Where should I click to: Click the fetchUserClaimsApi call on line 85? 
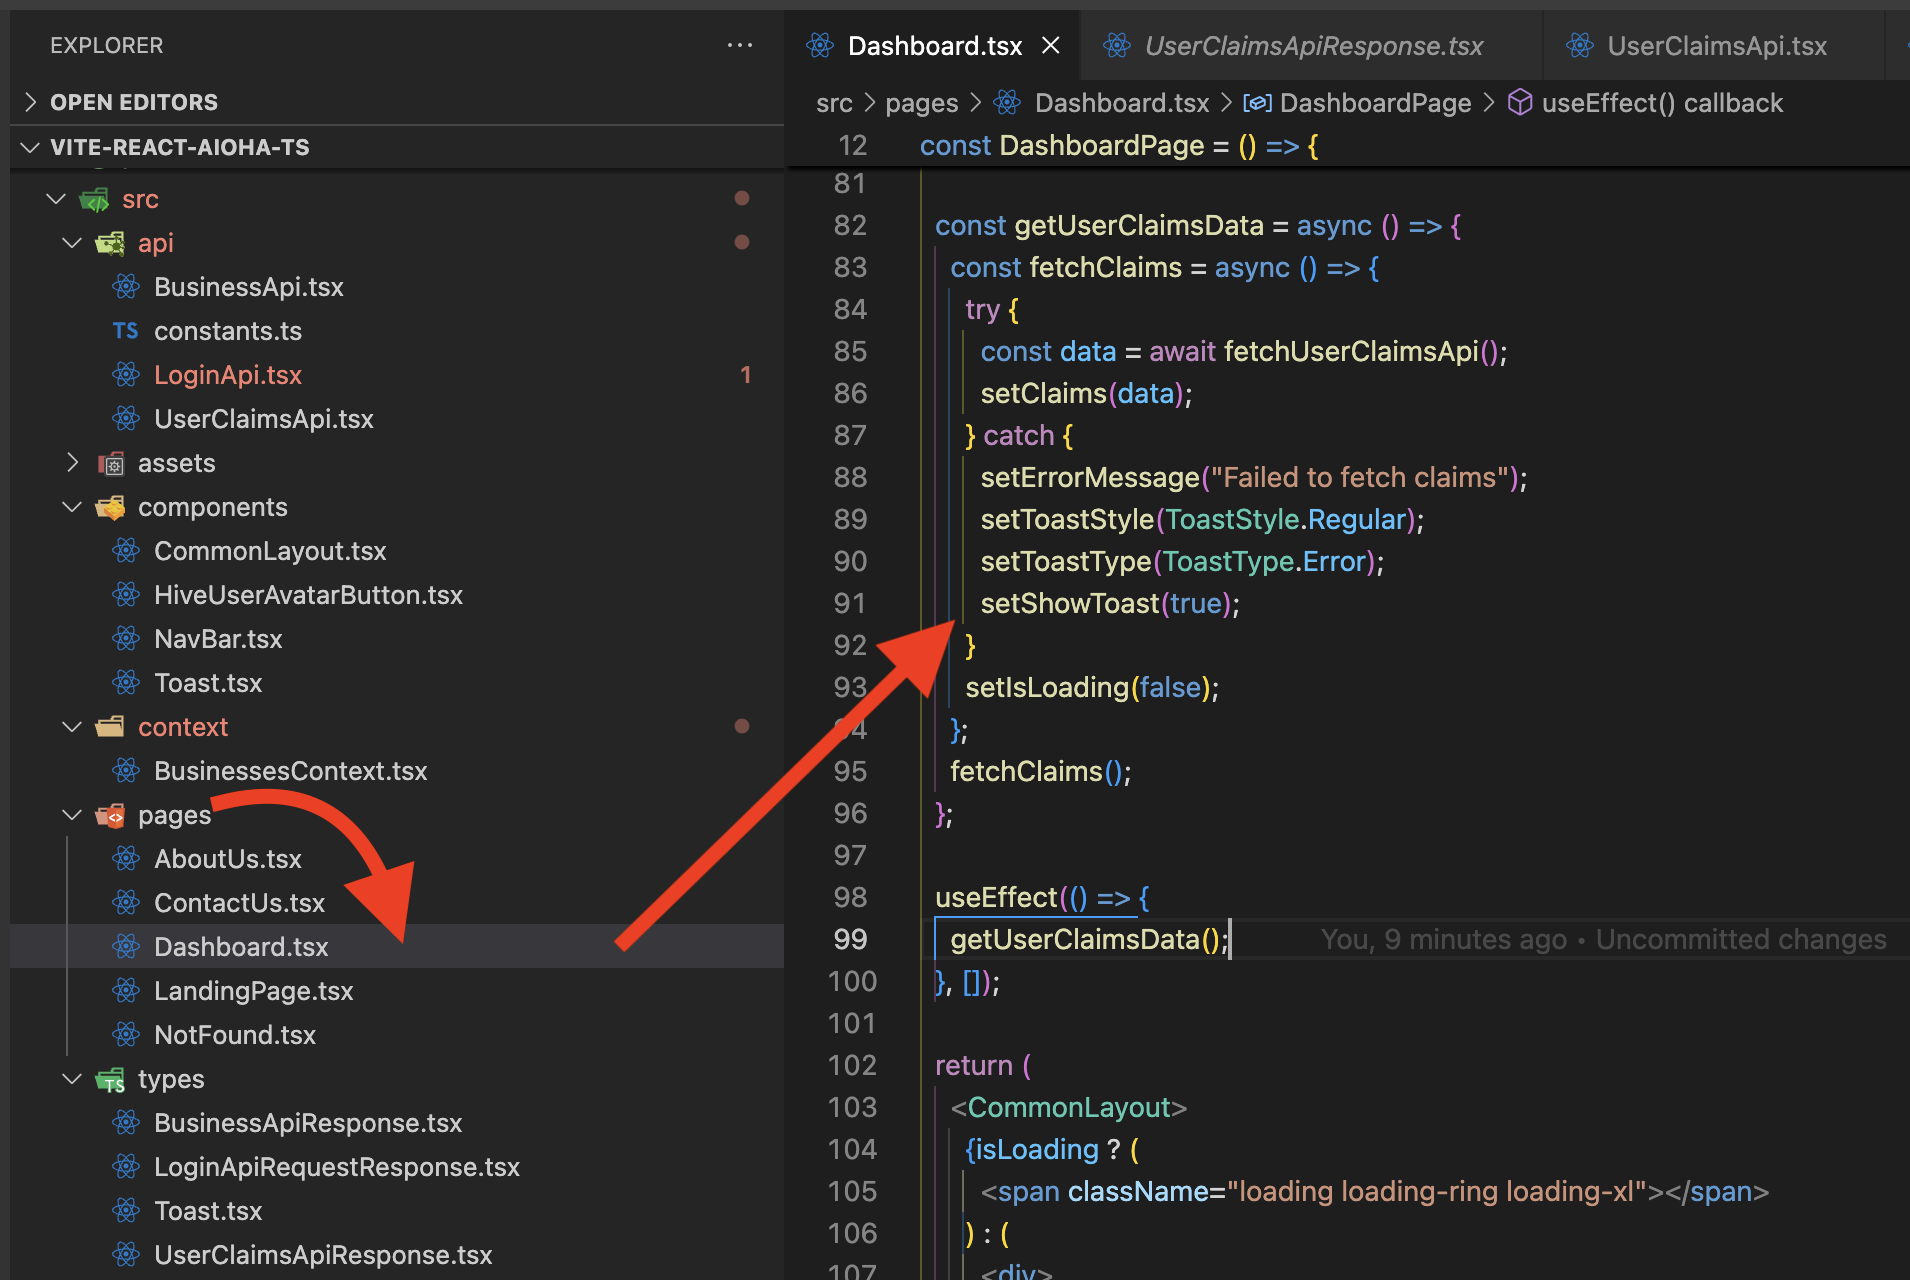1351,351
